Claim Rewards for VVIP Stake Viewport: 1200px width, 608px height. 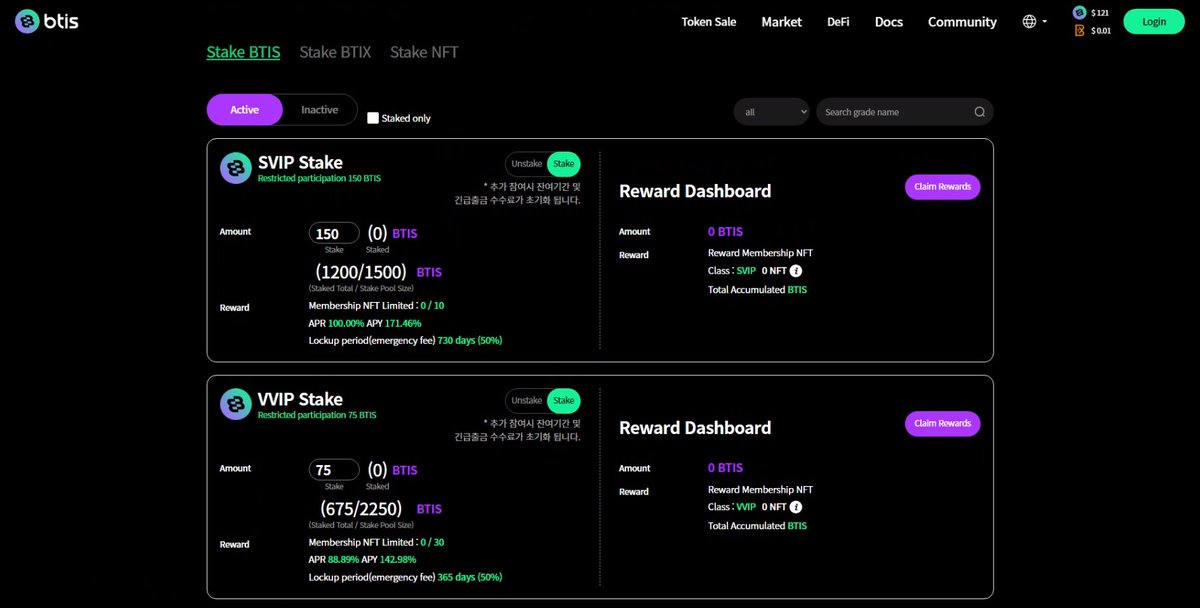click(943, 423)
